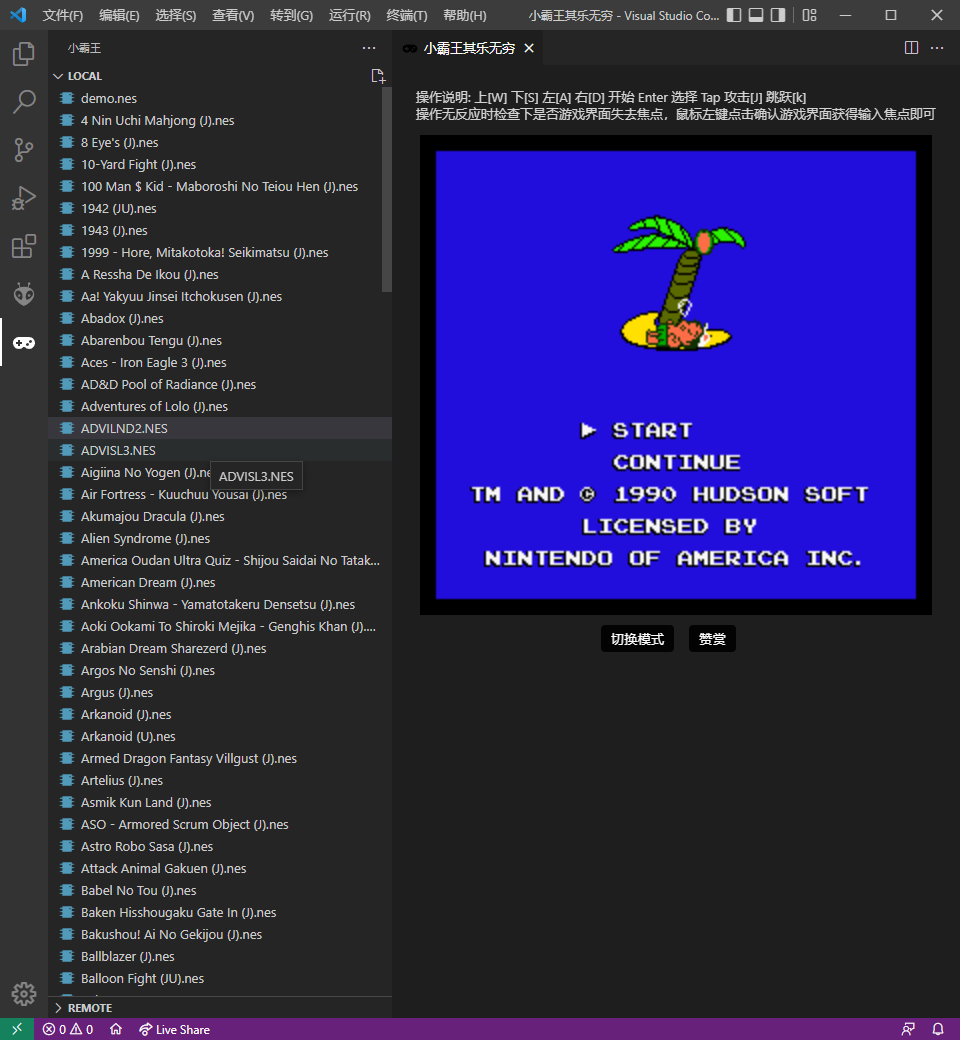Open the PlatformIO alien icon view
Viewport: 960px width, 1040px height.
point(24,294)
